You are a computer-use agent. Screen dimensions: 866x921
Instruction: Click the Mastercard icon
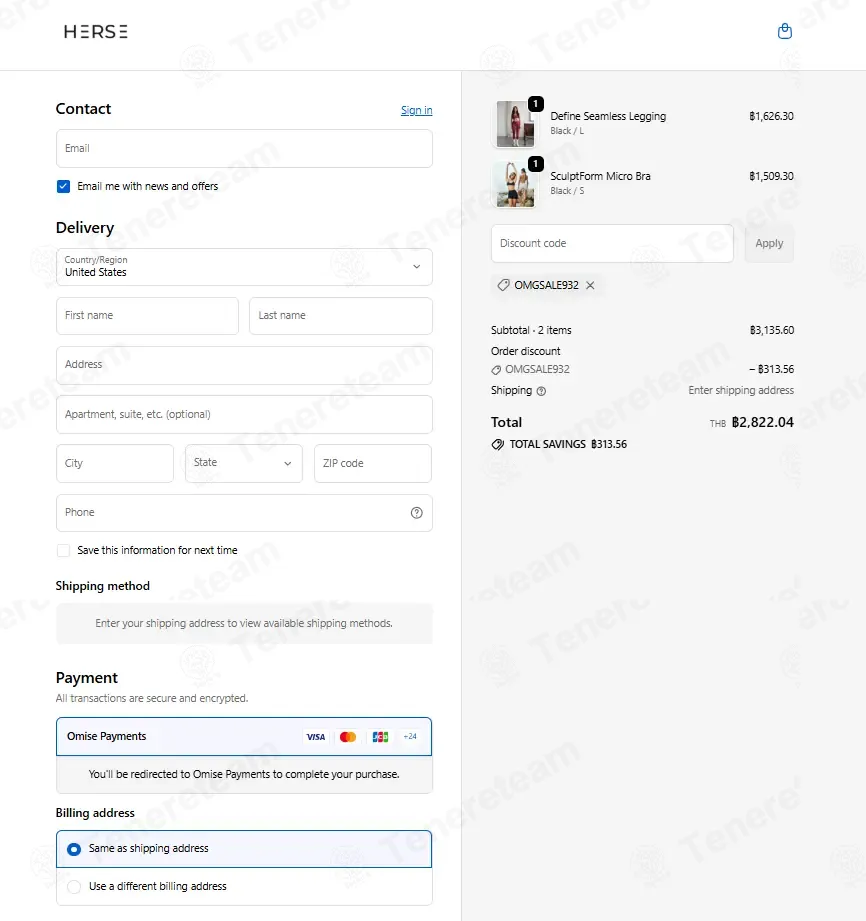tap(348, 737)
